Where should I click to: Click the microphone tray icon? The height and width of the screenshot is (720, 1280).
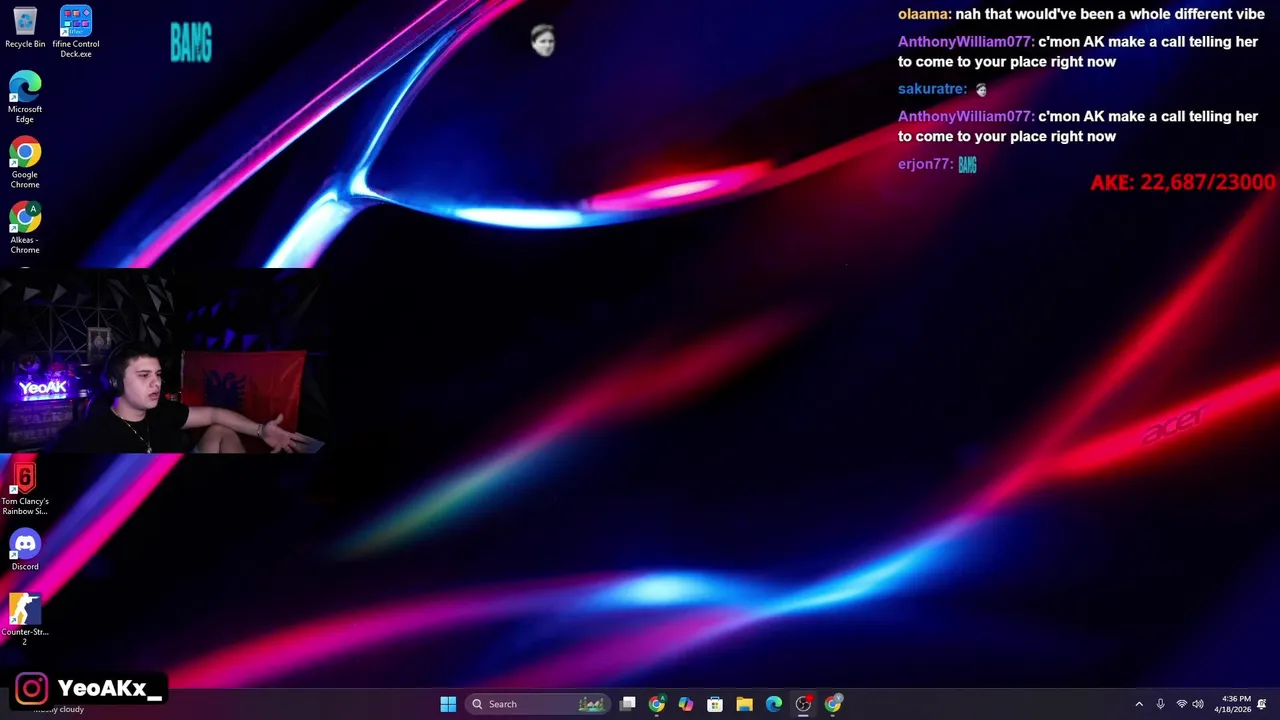click(1160, 704)
